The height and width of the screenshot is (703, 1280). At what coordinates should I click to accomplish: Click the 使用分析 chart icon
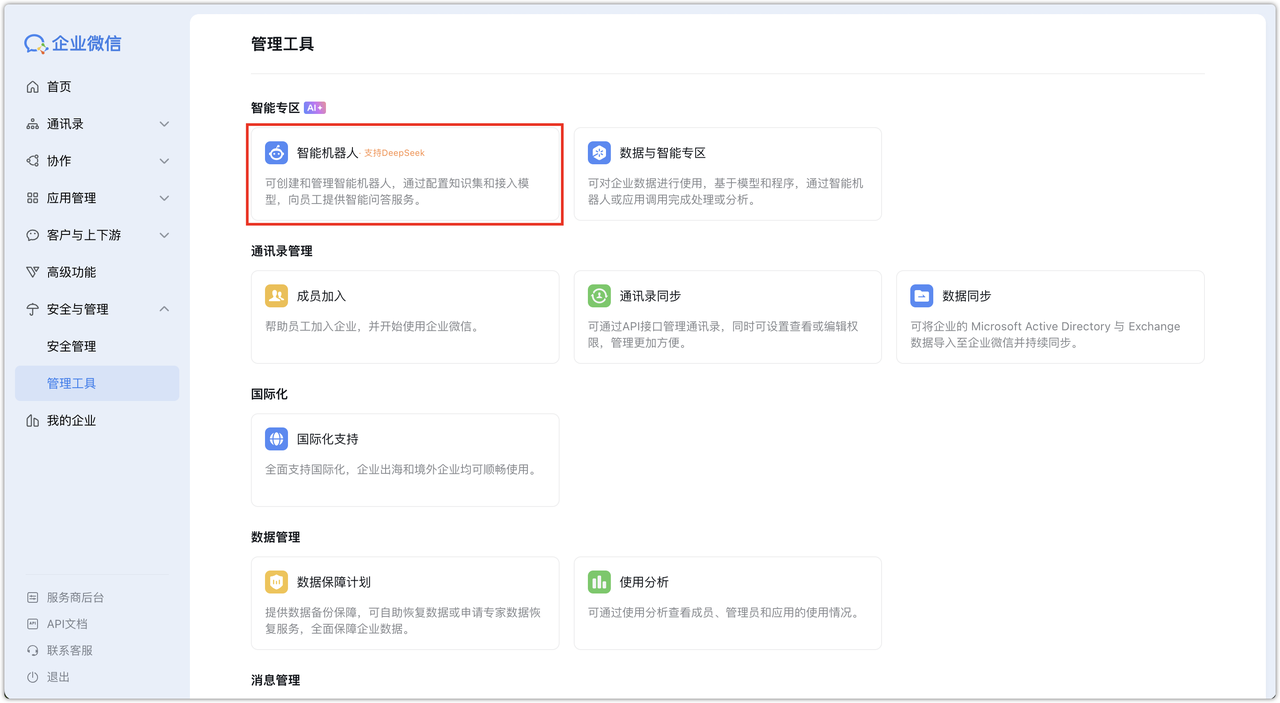coord(598,581)
